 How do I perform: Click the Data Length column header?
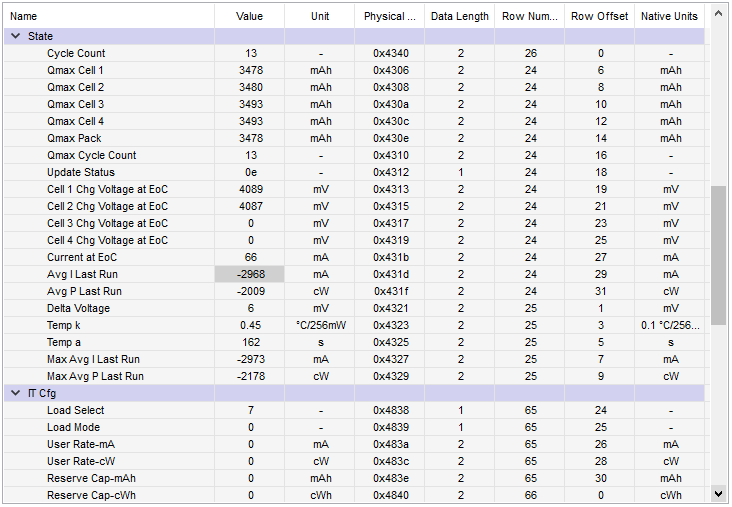click(x=459, y=16)
